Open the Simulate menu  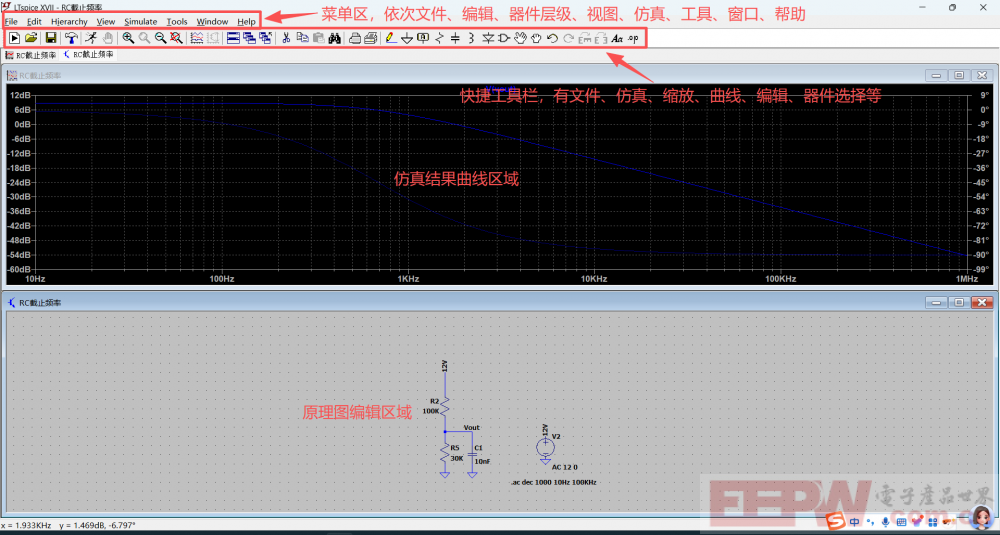(x=140, y=21)
